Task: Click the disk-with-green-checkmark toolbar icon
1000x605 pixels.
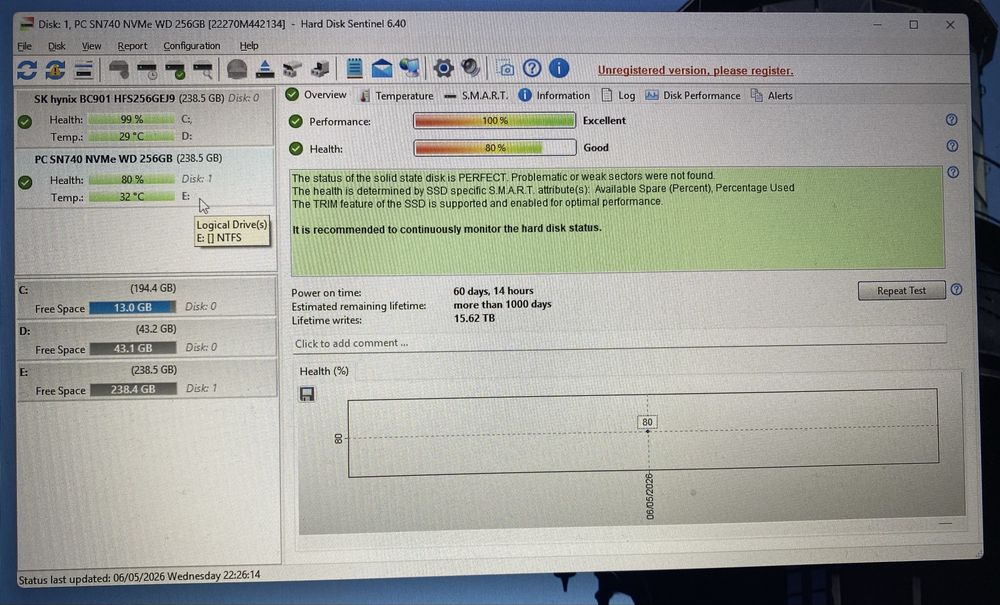Action: click(175, 69)
